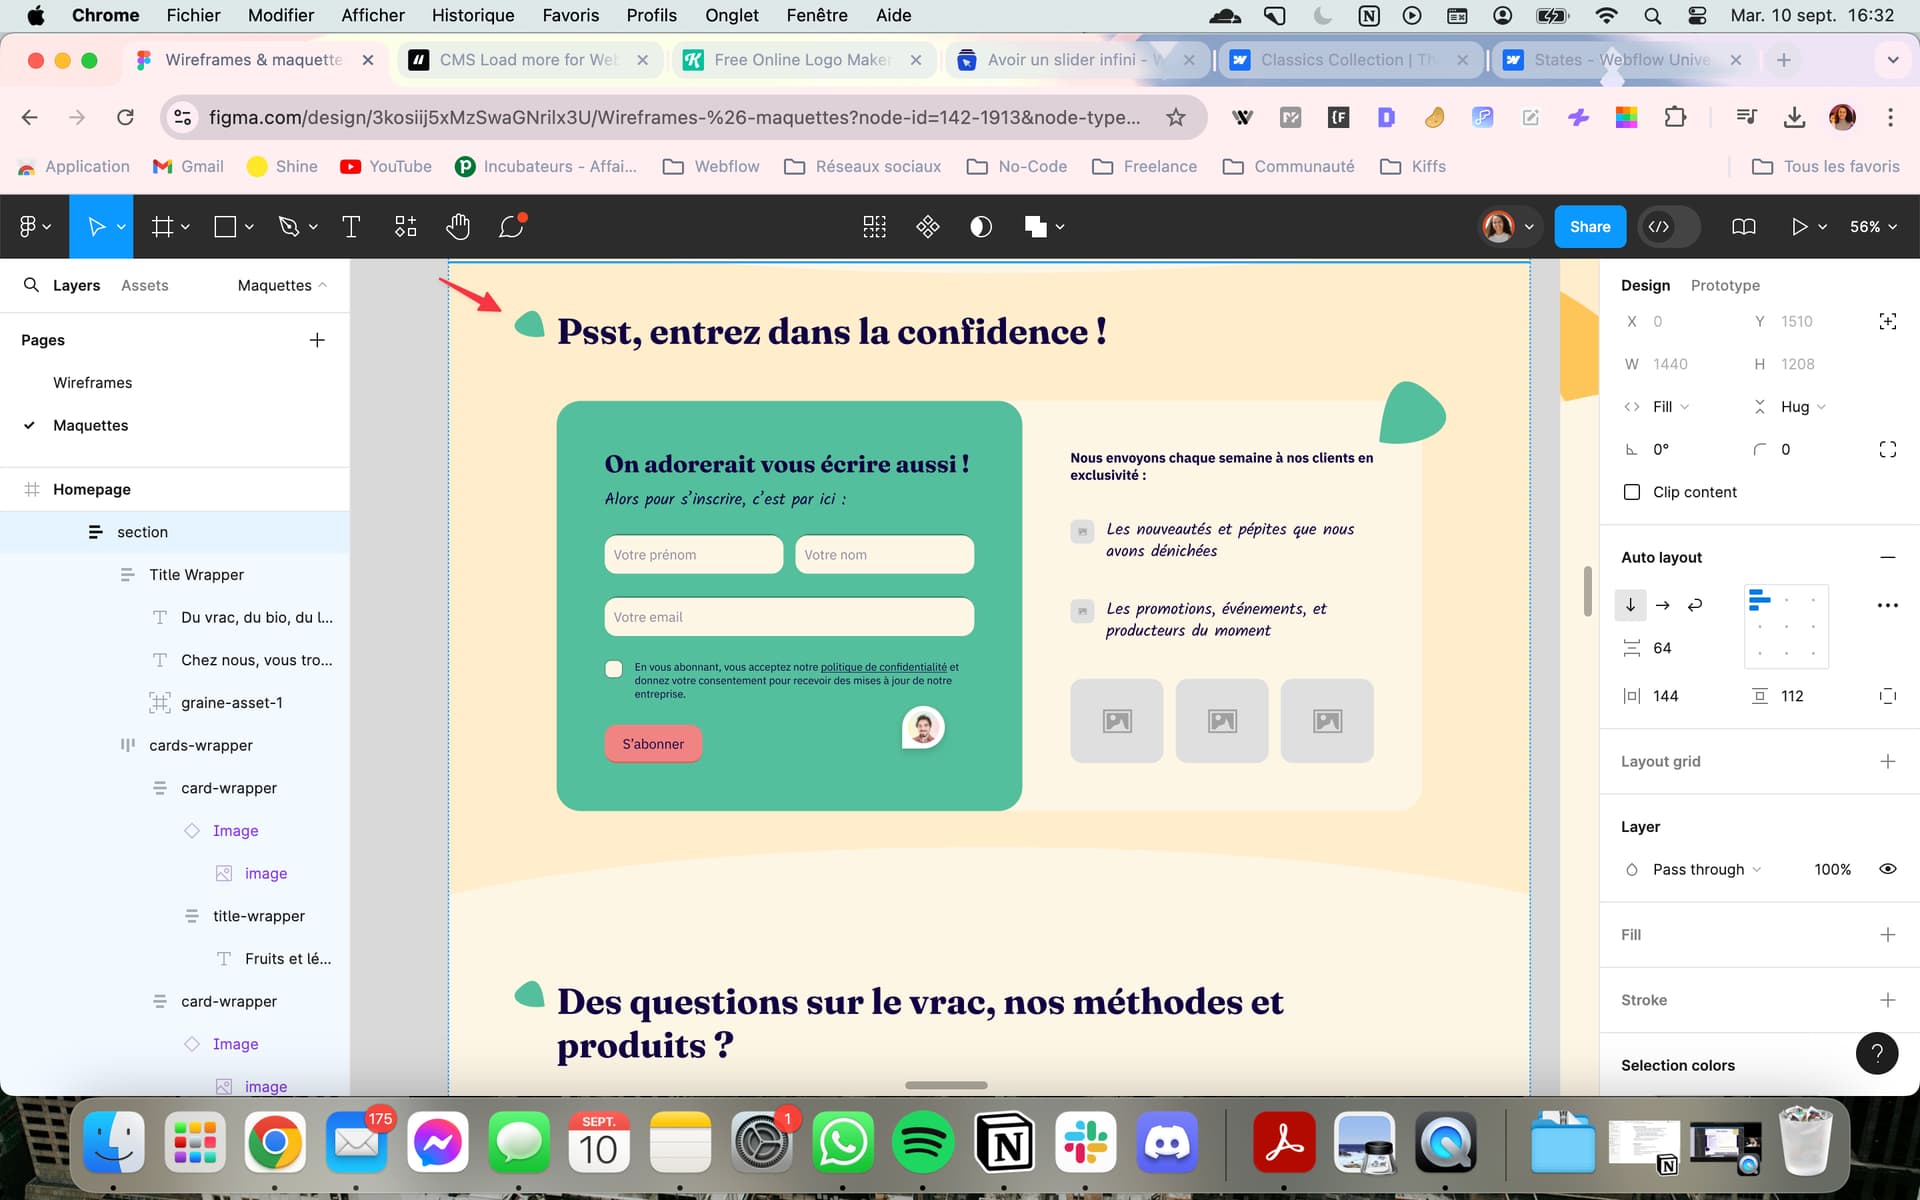Select the cards-wrapper layer
1920x1200 pixels.
(200, 745)
